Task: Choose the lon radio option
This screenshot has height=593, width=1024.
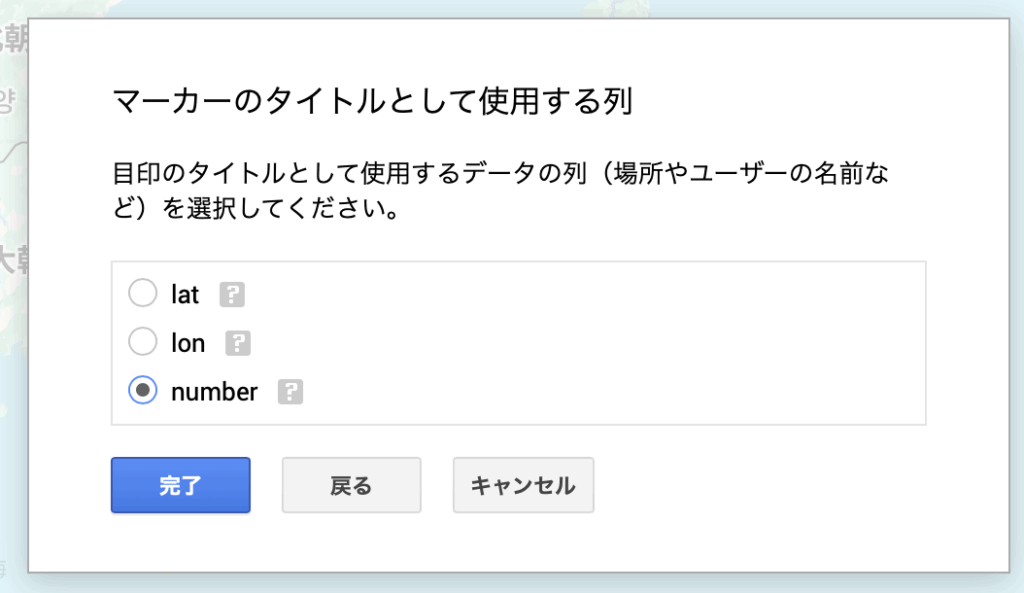Action: (x=143, y=343)
